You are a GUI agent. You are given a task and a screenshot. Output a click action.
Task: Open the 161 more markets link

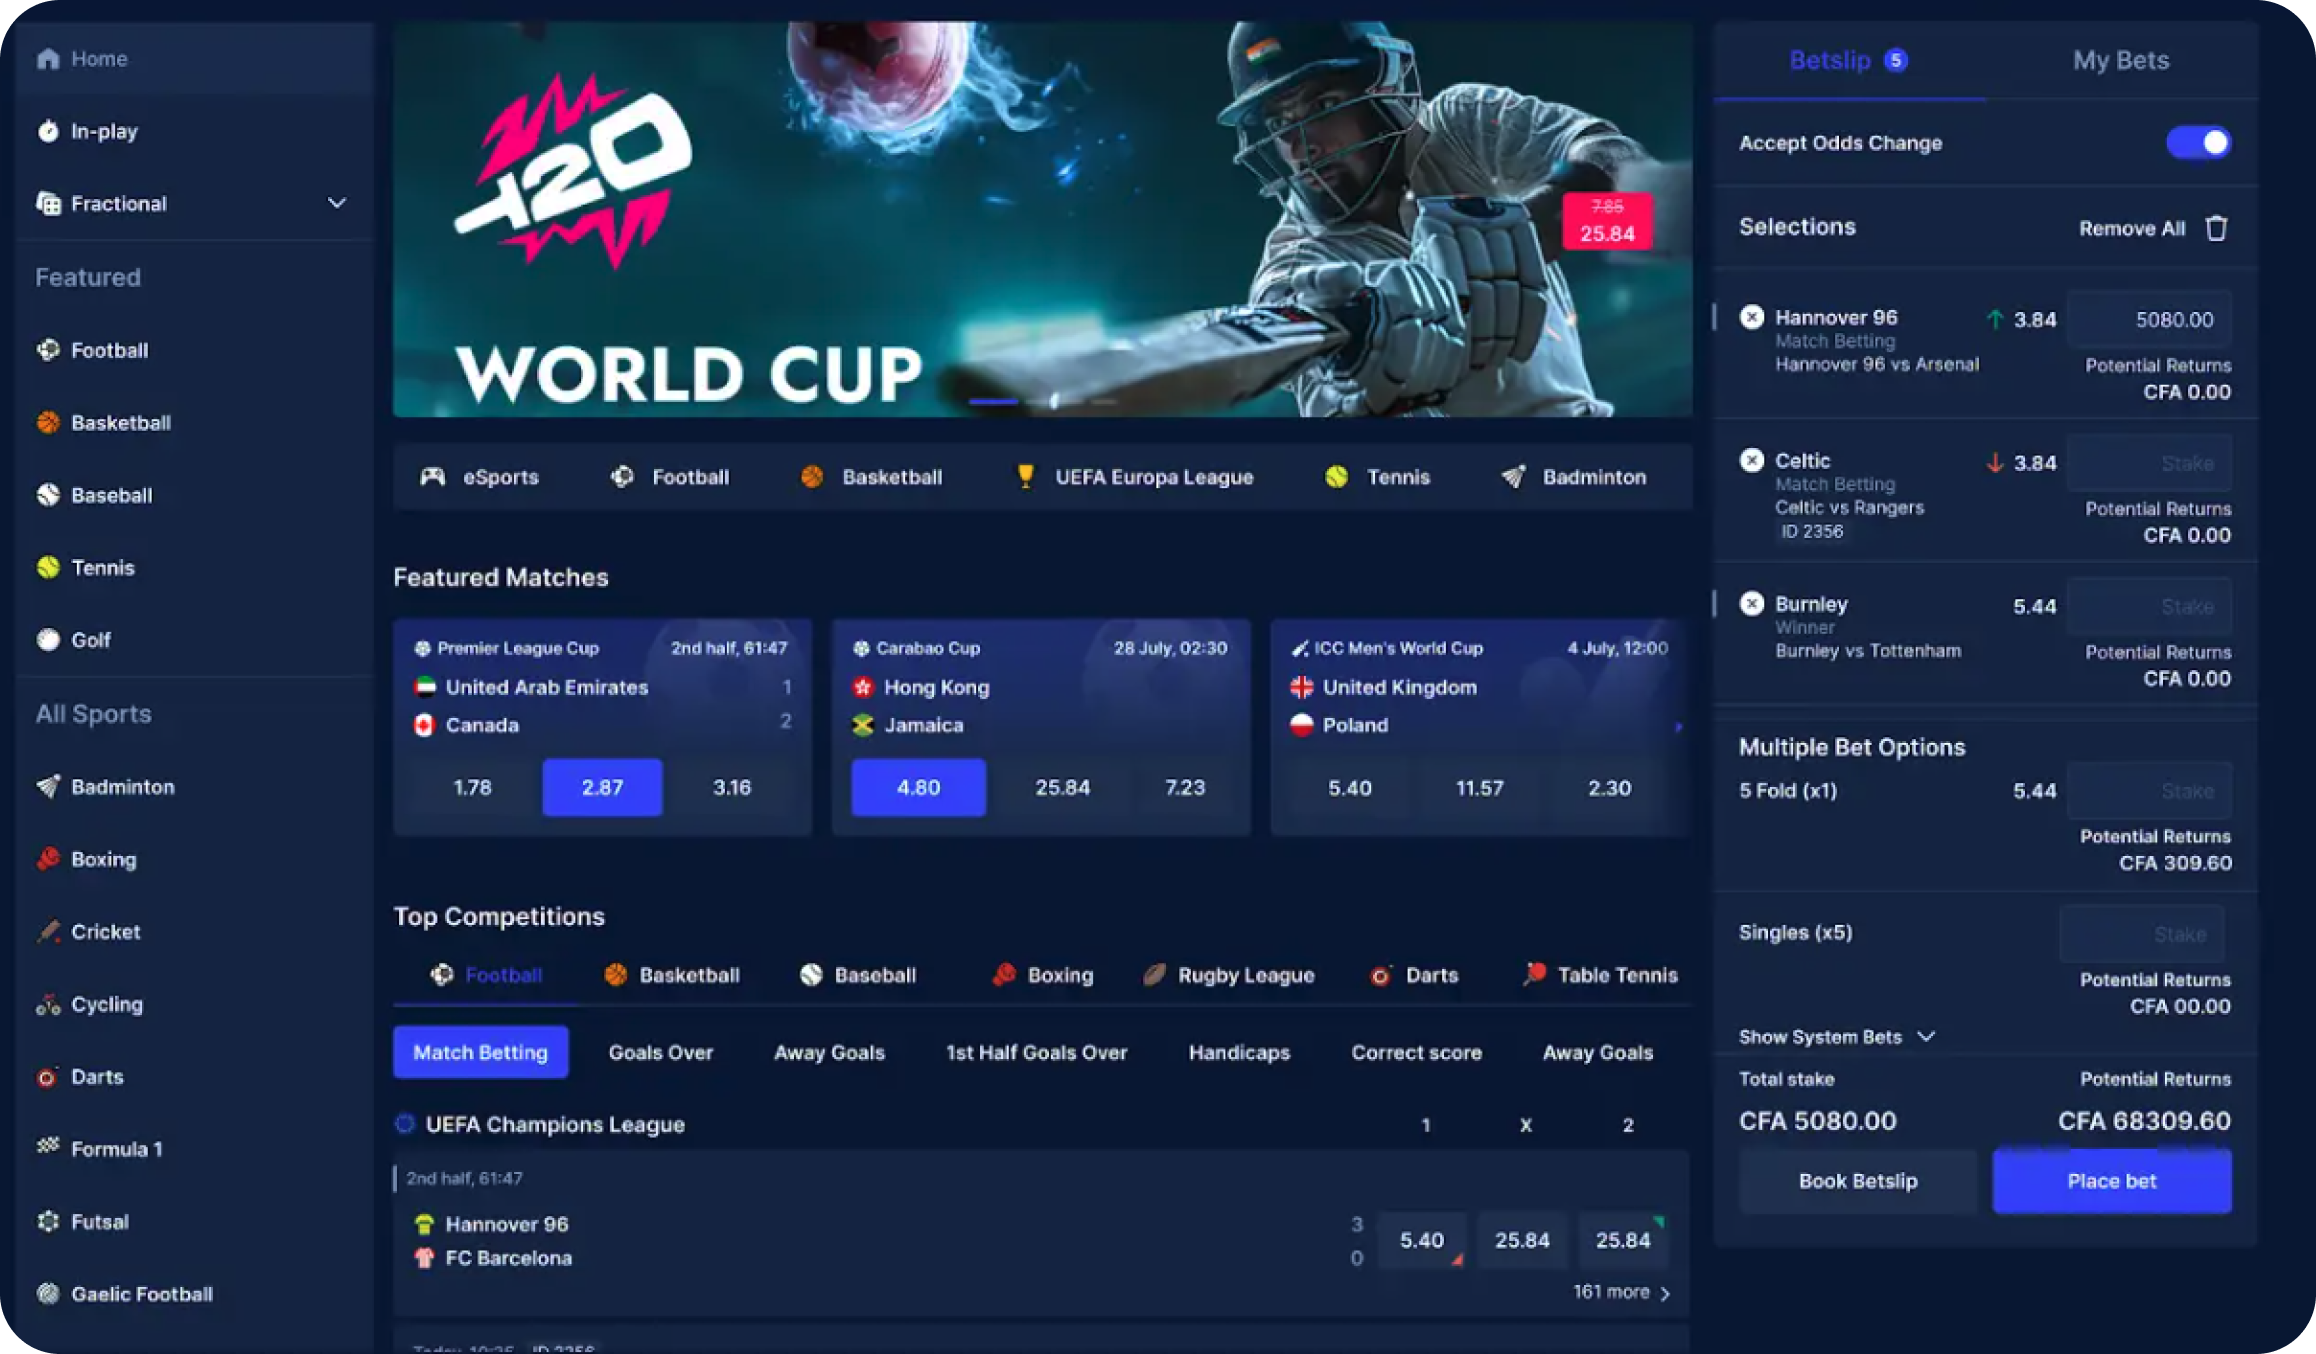coord(1621,1292)
